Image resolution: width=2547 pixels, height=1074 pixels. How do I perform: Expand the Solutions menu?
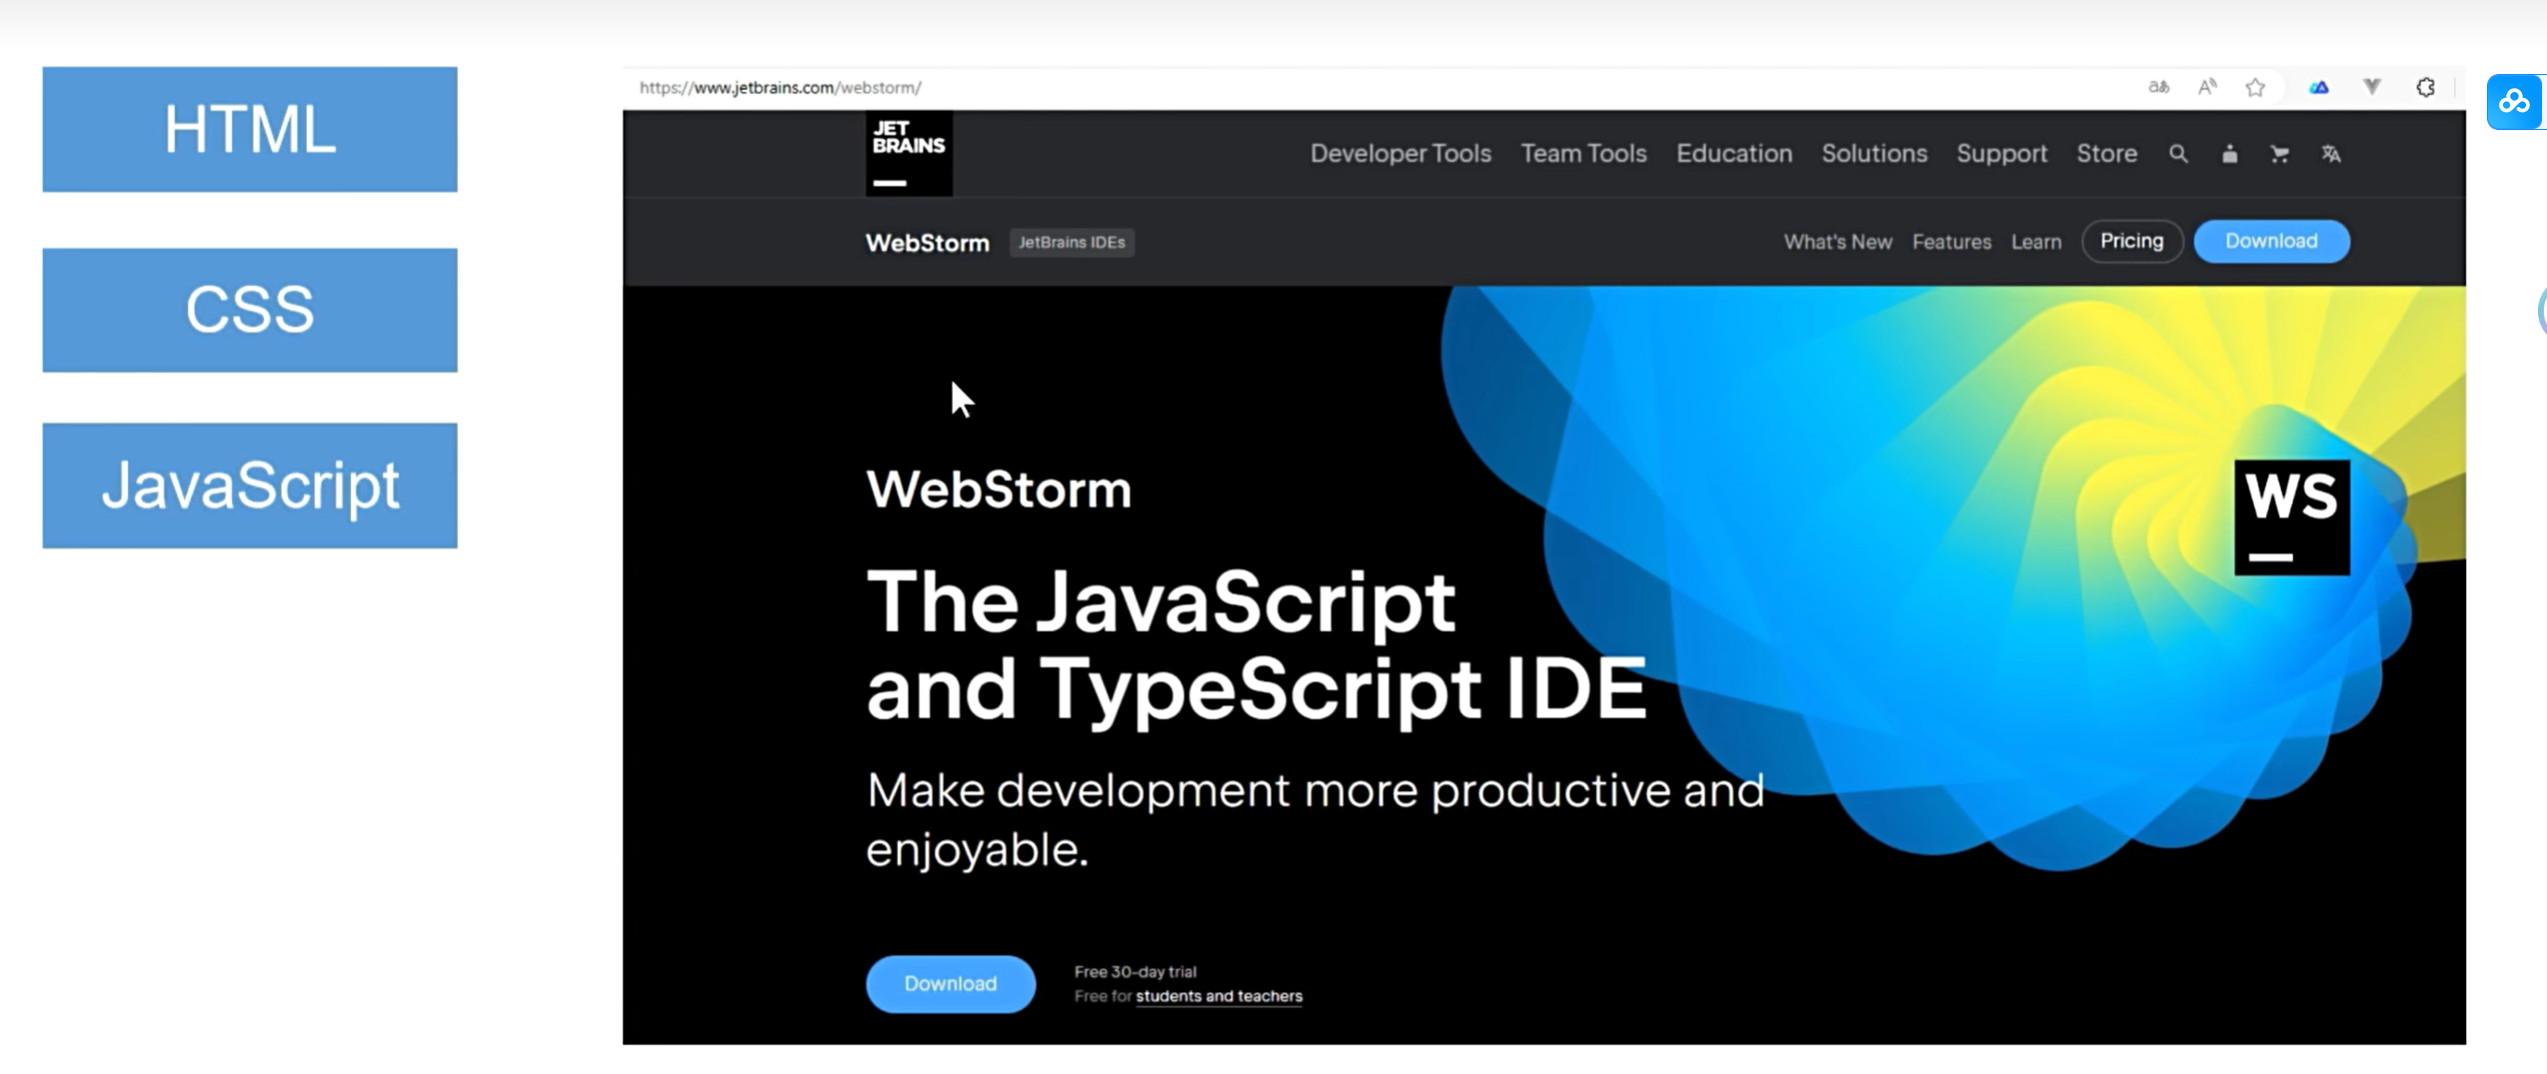coord(1874,154)
